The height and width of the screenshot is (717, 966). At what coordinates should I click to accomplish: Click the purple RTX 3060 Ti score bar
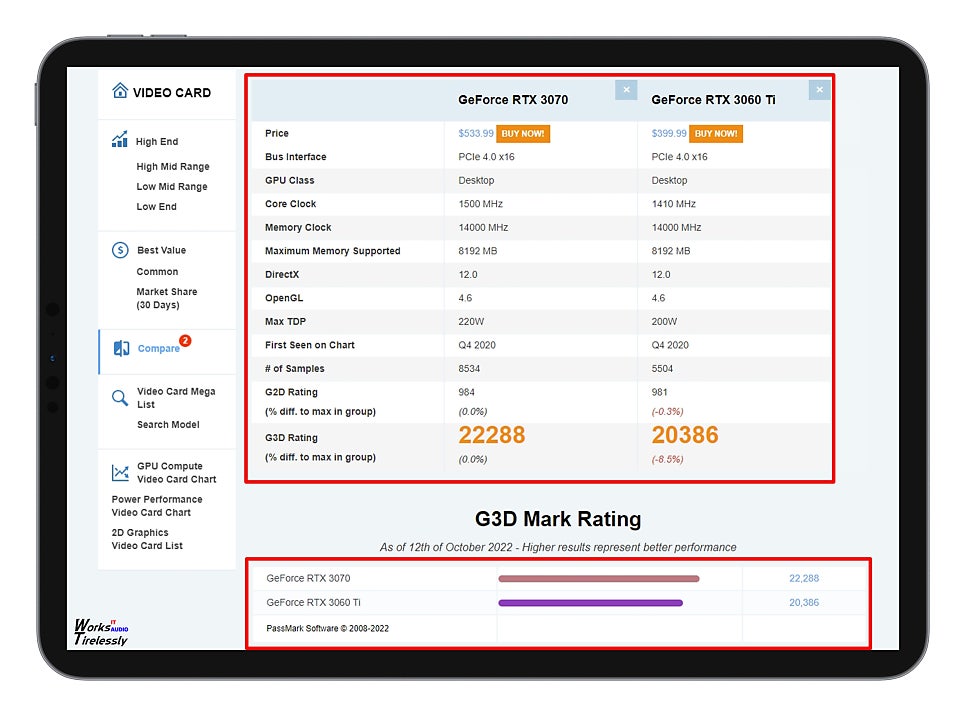[x=590, y=602]
